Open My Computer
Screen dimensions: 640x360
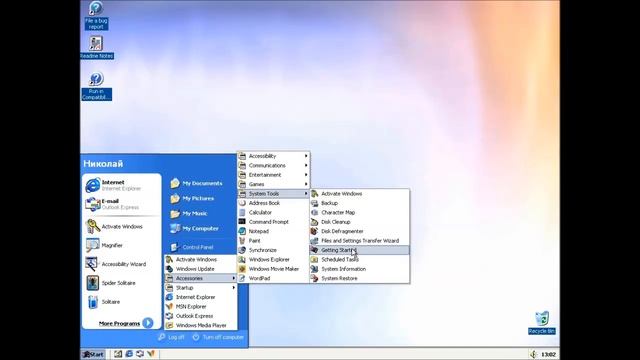tap(195, 229)
